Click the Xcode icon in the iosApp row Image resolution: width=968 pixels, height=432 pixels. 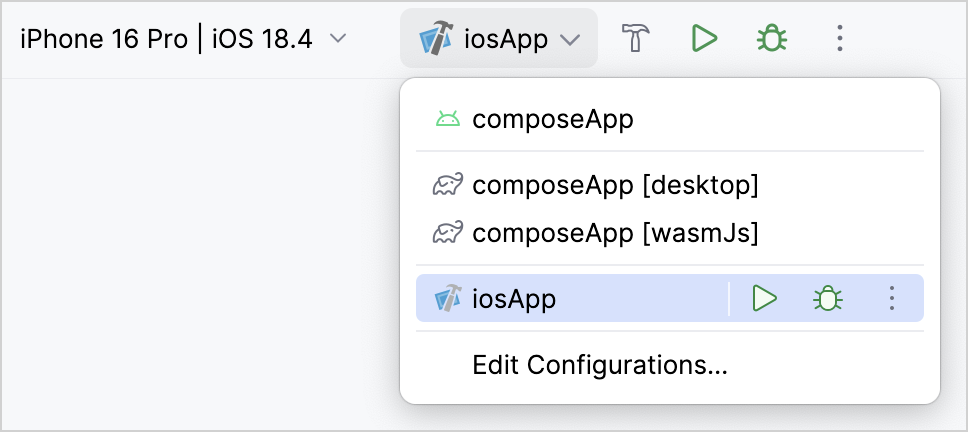pos(447,298)
